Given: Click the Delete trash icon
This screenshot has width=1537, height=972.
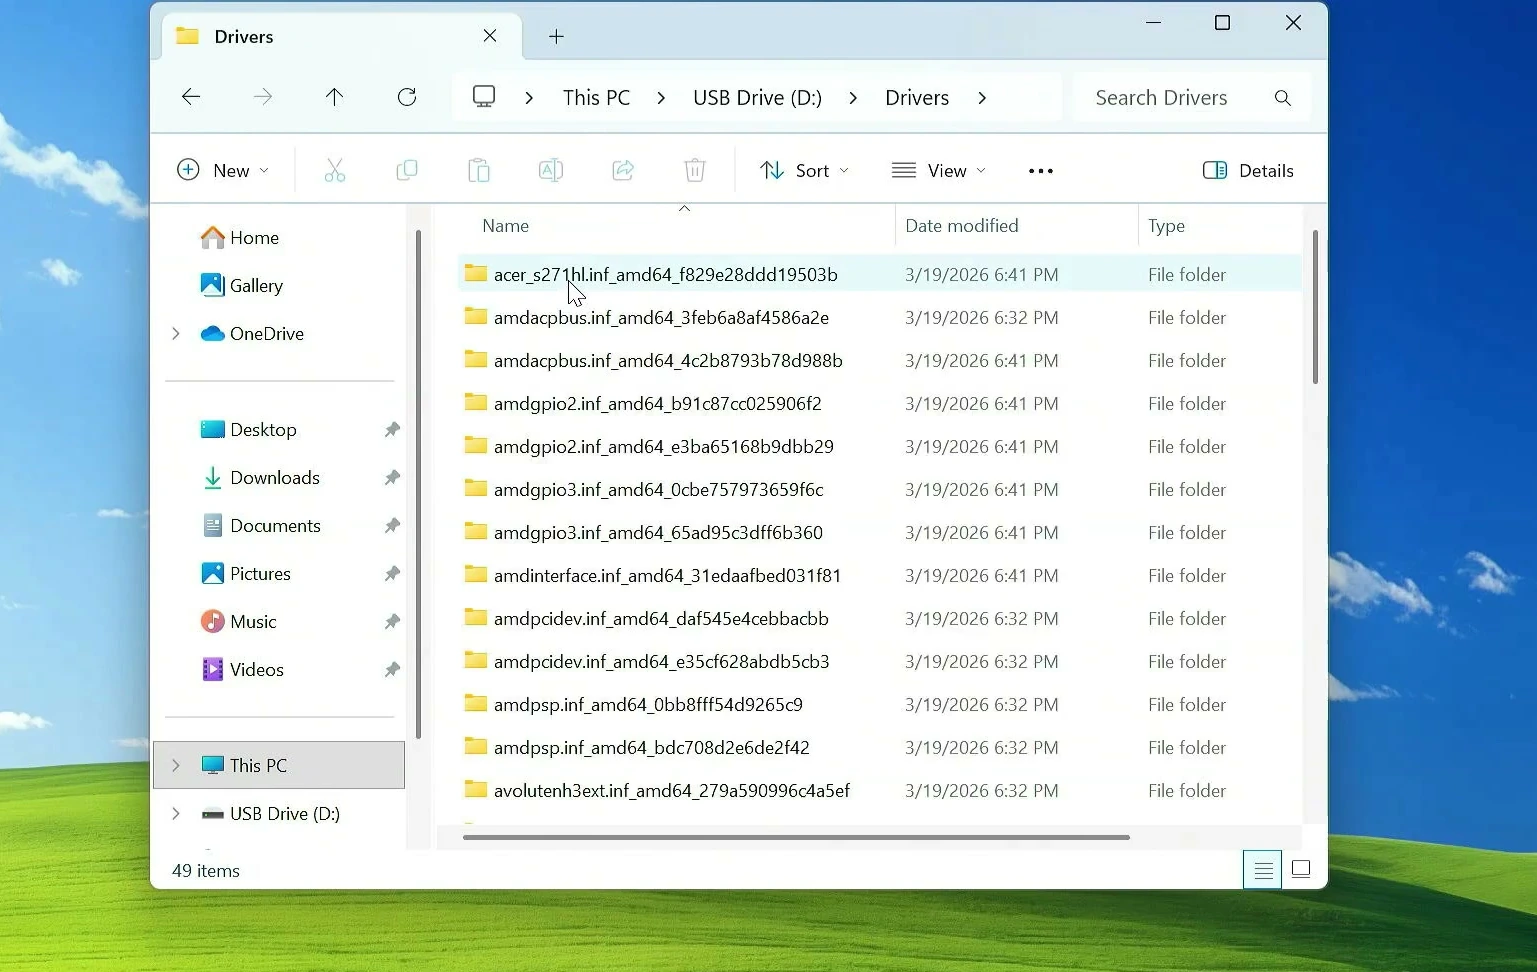Looking at the screenshot, I should click(695, 171).
